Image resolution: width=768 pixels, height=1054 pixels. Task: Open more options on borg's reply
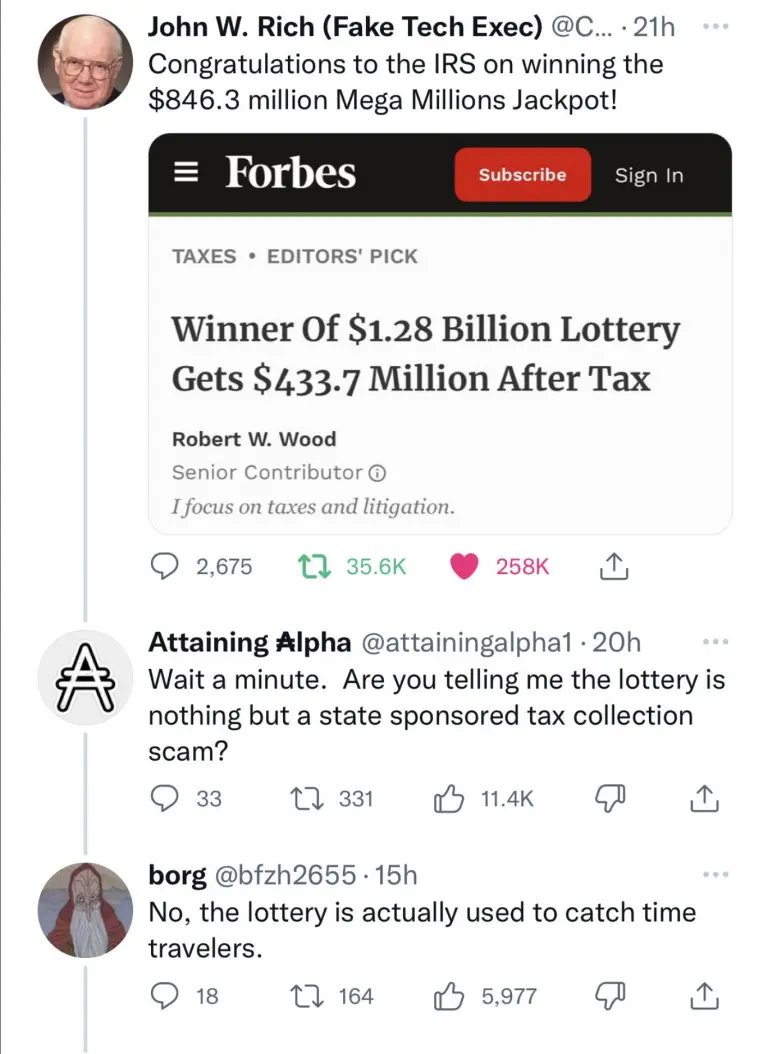tap(715, 875)
